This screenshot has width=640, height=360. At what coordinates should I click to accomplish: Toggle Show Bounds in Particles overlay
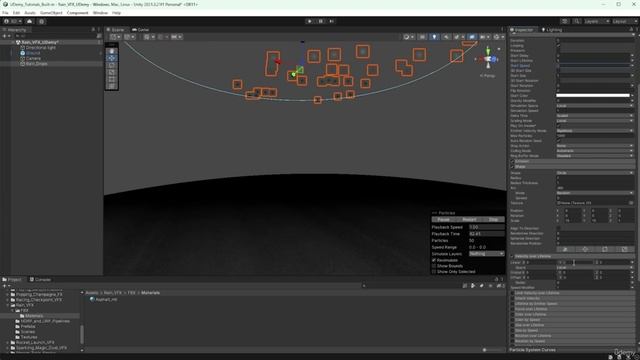434,266
